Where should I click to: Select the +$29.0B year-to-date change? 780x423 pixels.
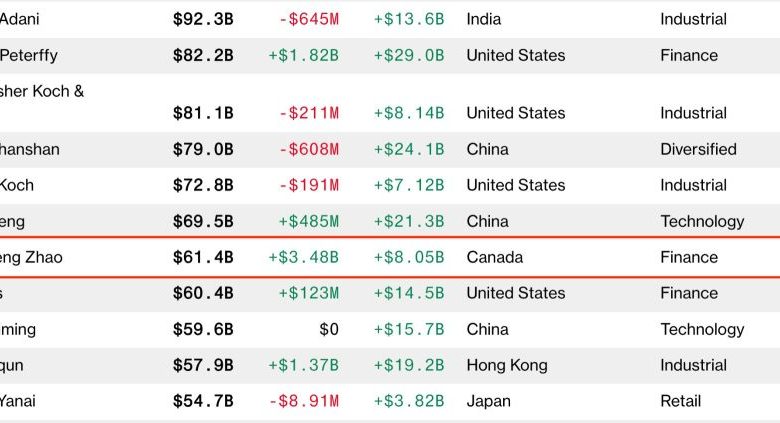(x=408, y=55)
